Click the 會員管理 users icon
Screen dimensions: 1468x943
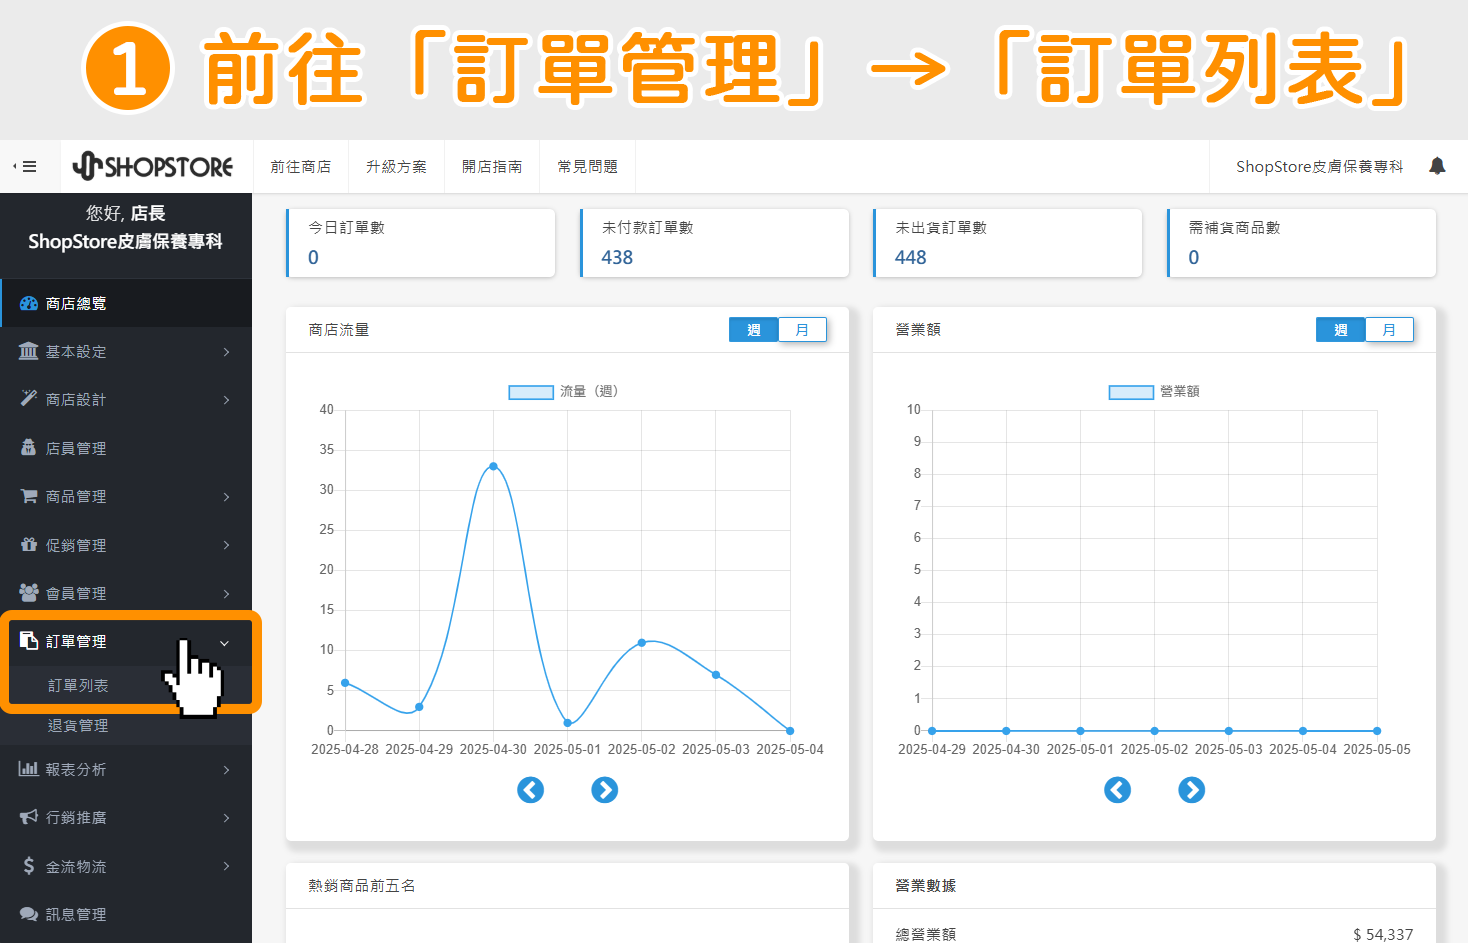(x=29, y=592)
